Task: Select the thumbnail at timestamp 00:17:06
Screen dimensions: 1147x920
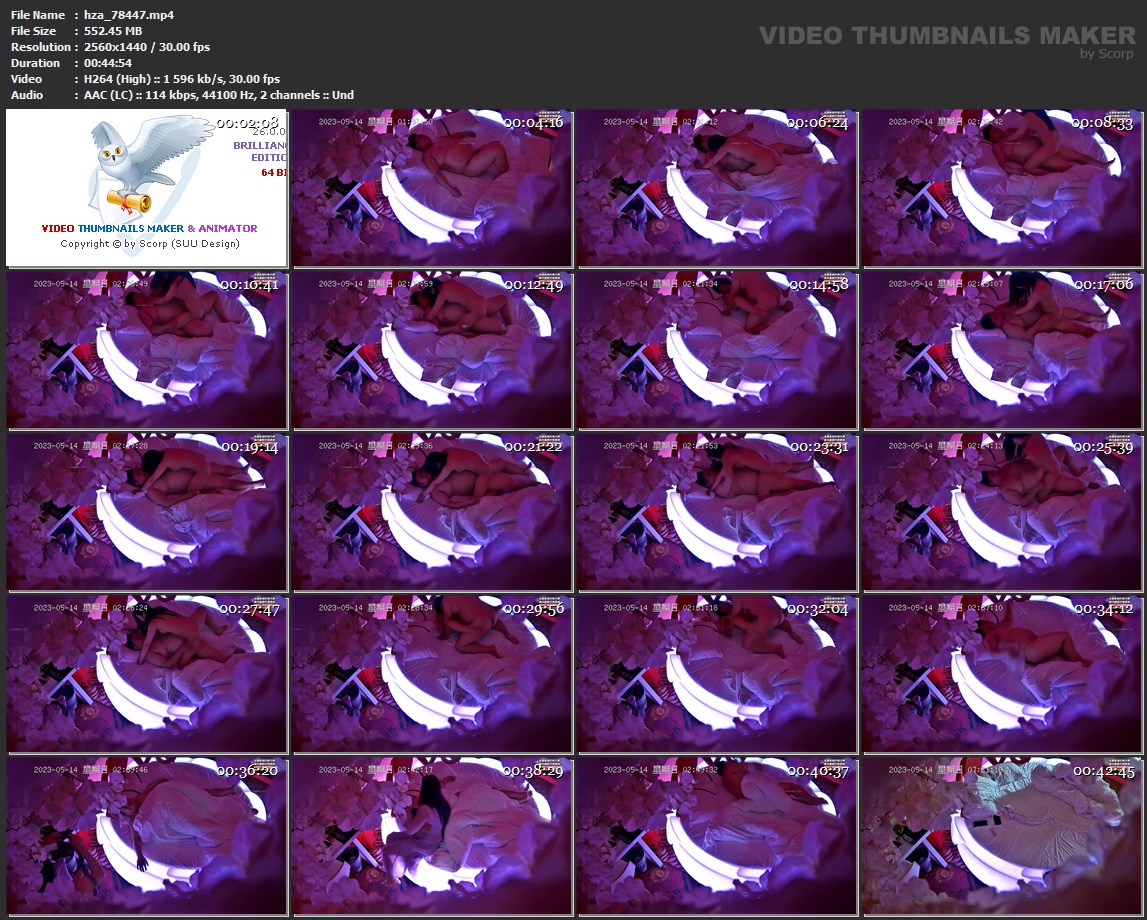Action: click(1002, 350)
